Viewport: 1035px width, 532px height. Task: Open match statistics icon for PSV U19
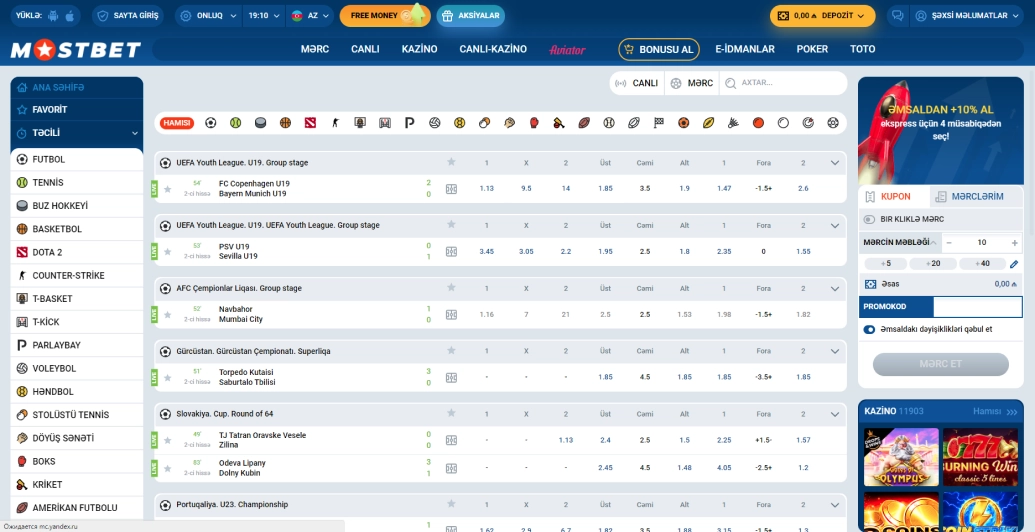coord(451,251)
